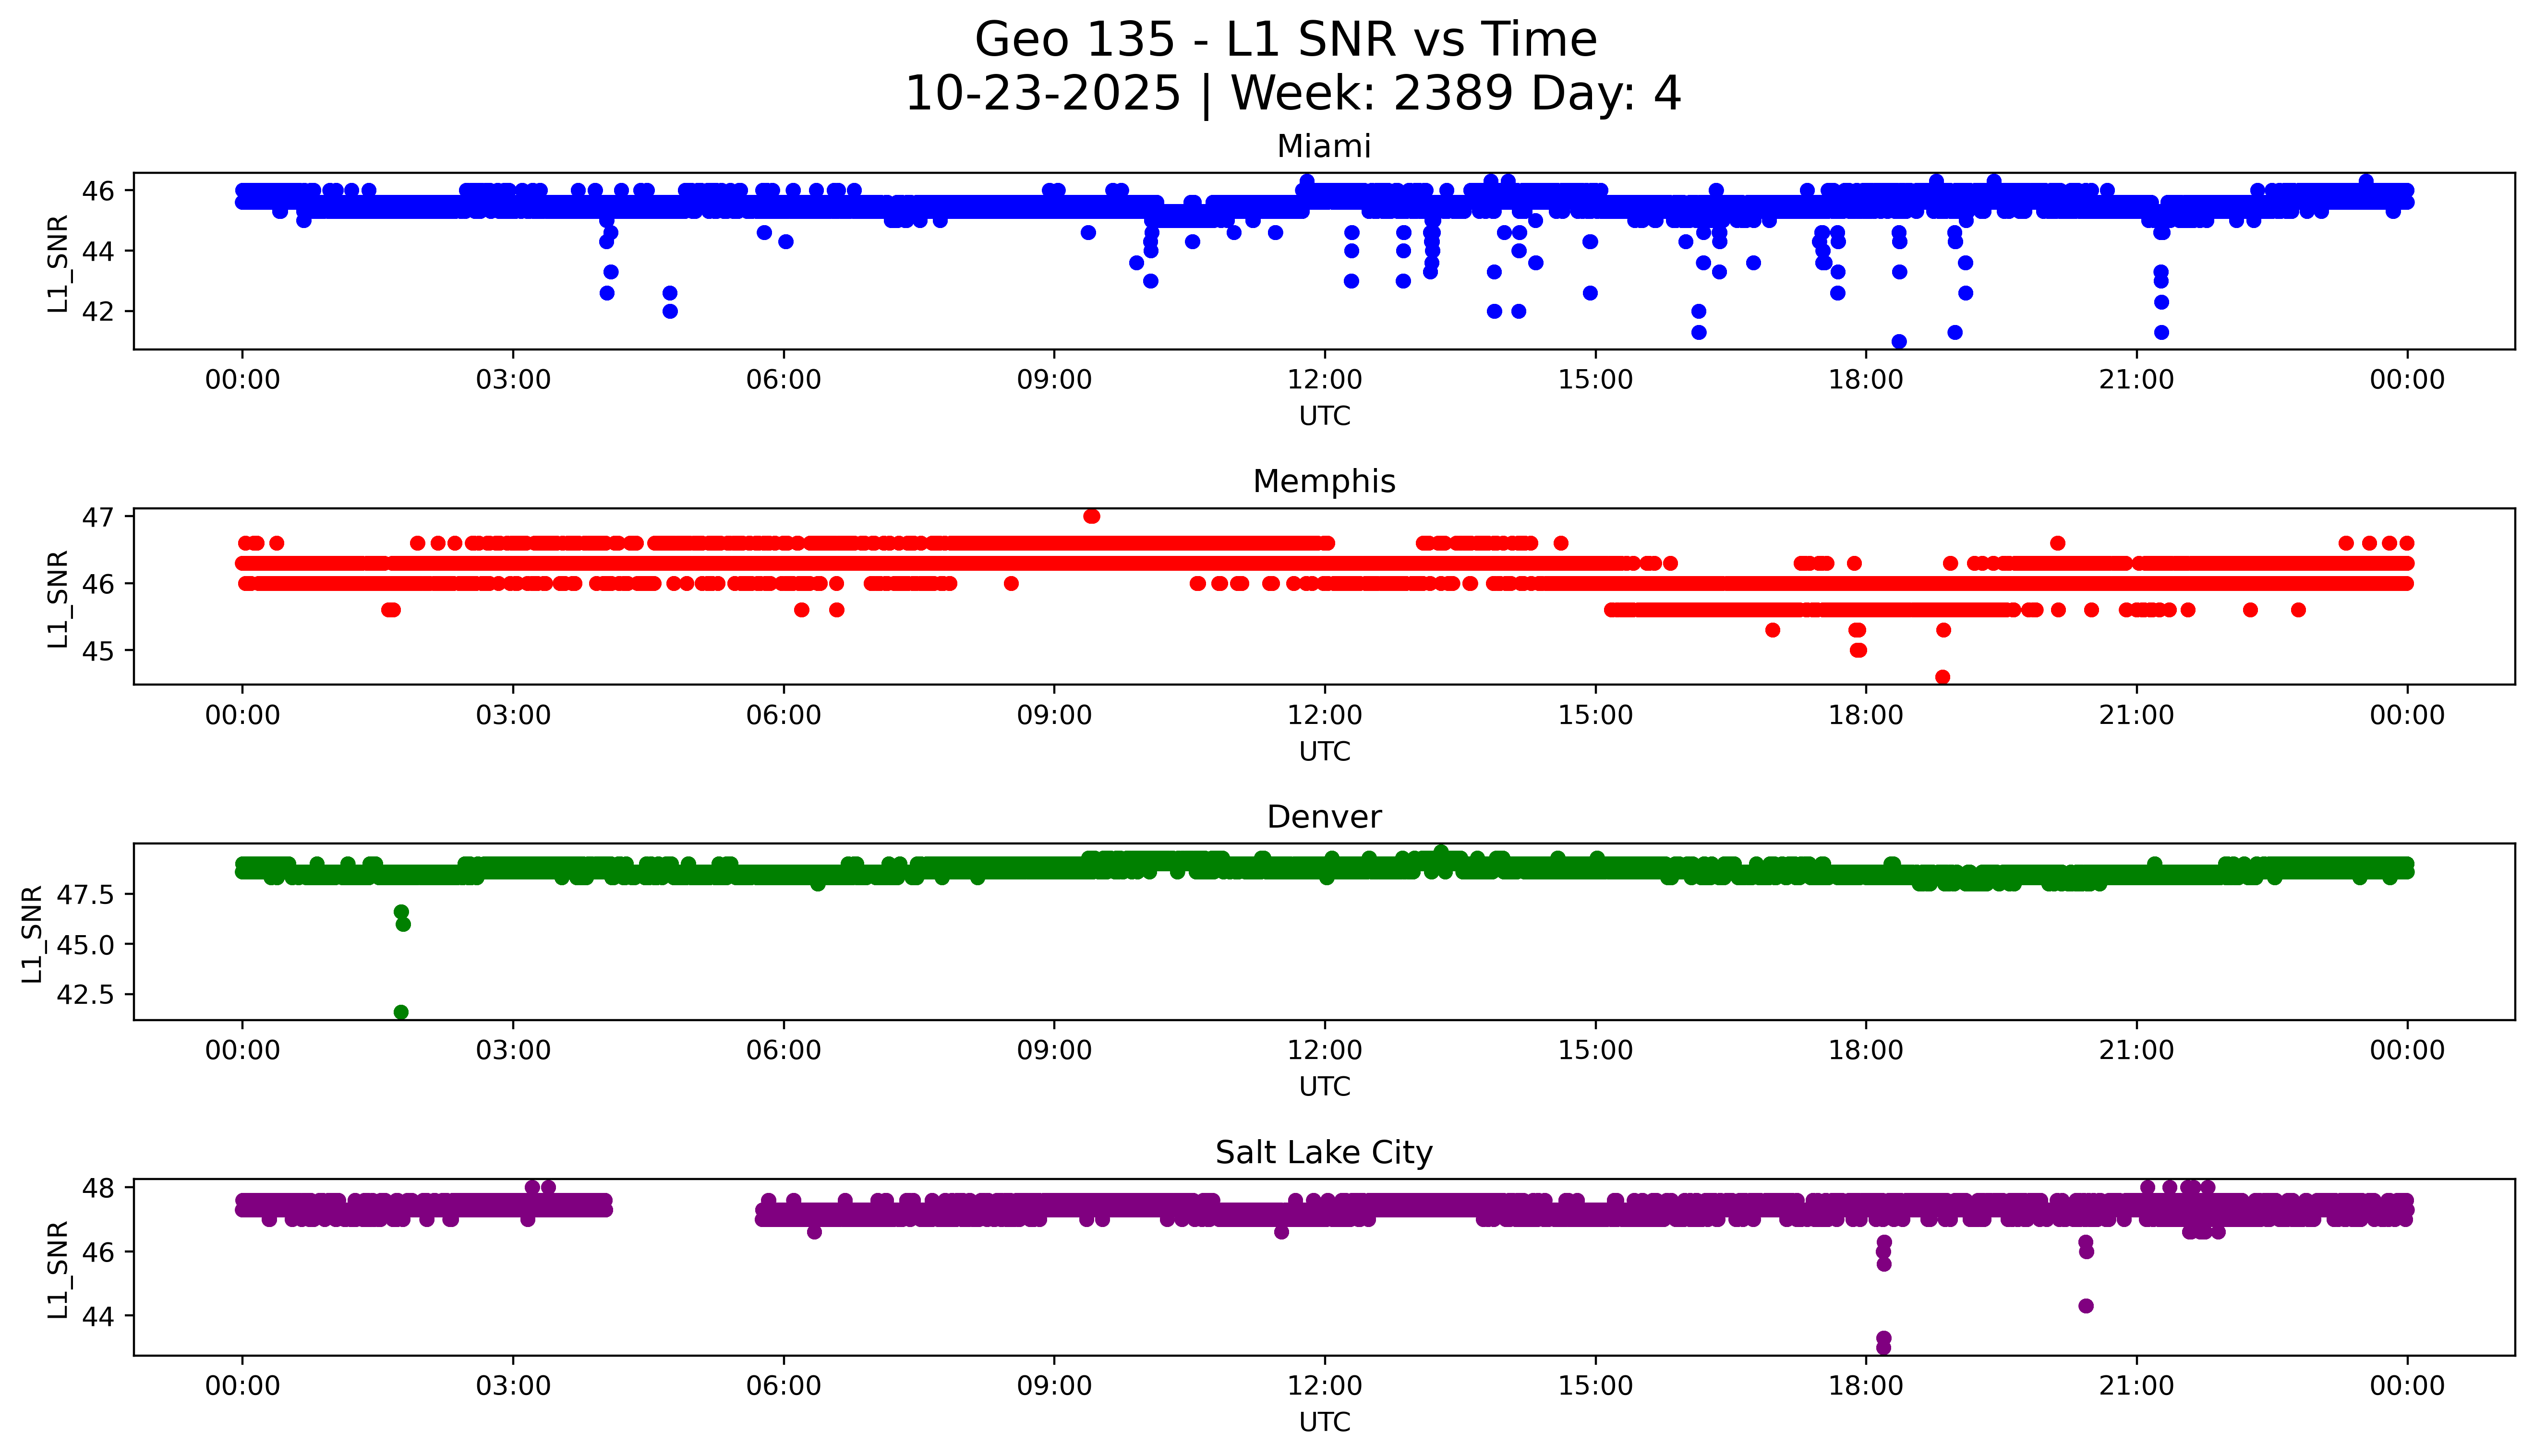Click the Memphis red outlier point at 47
The height and width of the screenshot is (1456, 2534).
tap(1091, 516)
